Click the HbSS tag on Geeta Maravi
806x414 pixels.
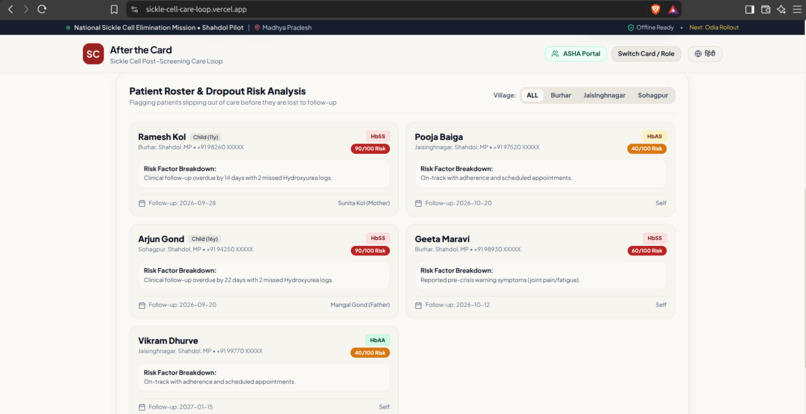654,238
